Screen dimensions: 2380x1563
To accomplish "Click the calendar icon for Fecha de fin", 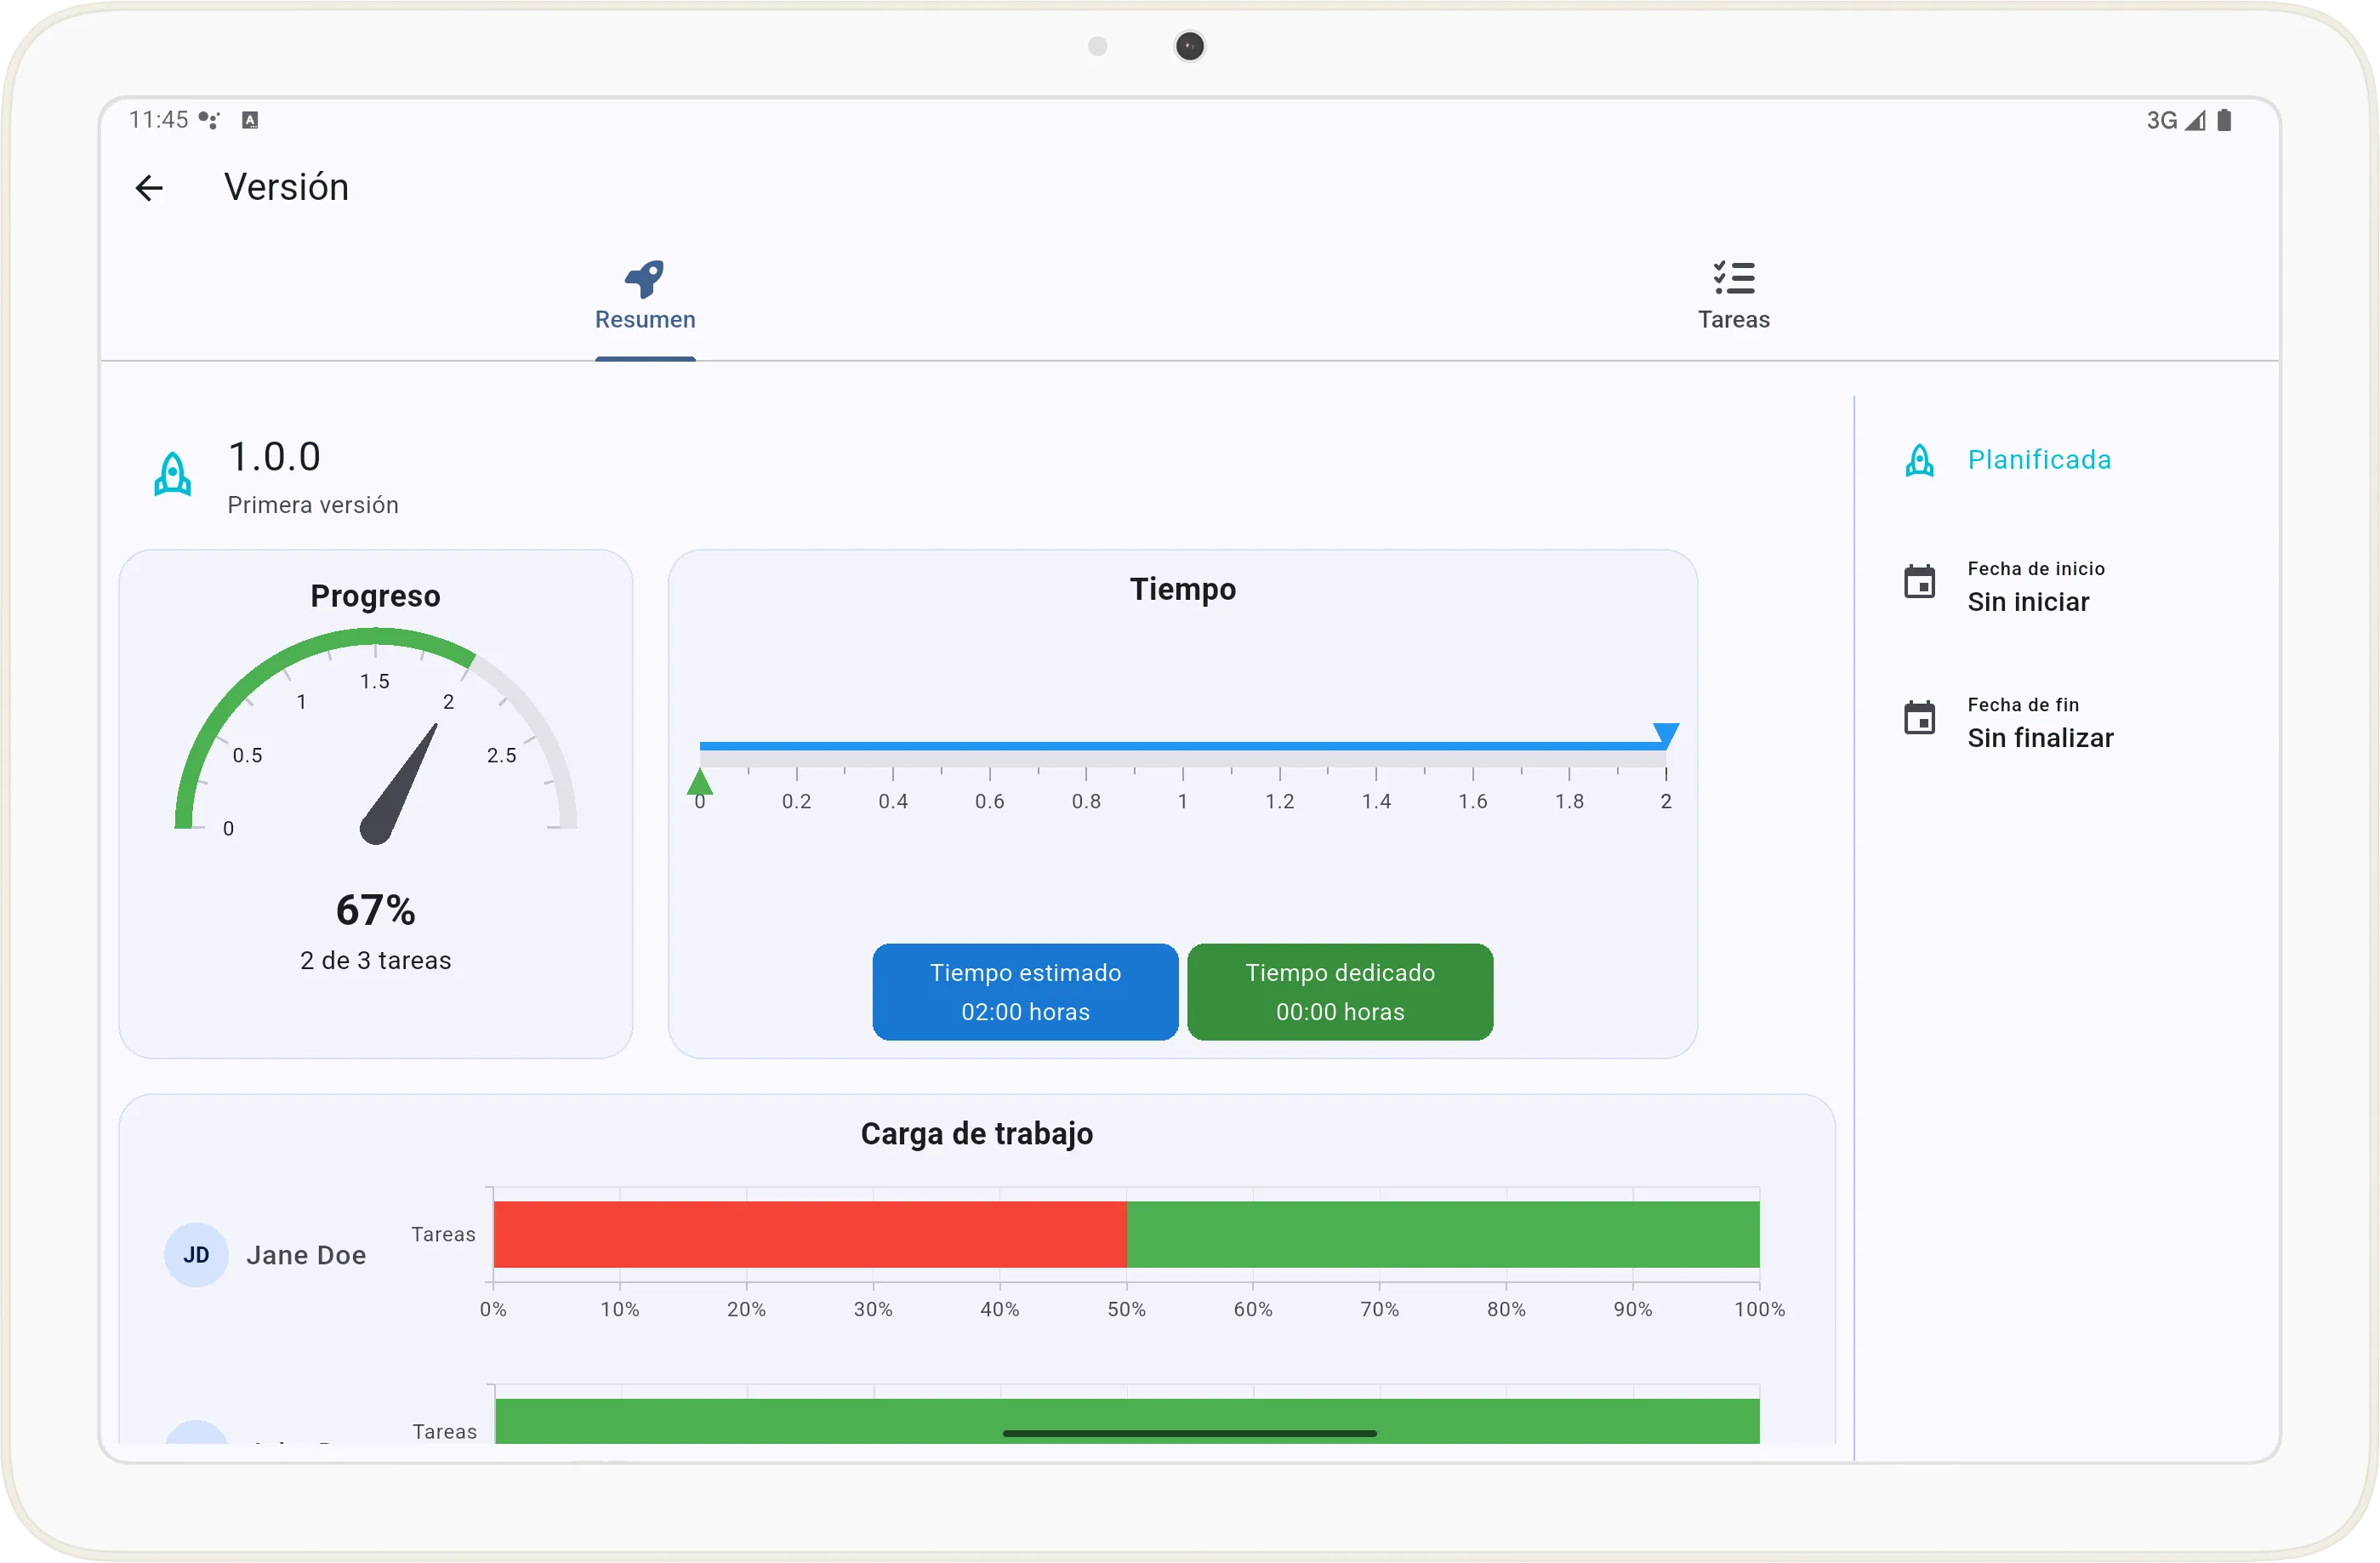I will click(1919, 718).
